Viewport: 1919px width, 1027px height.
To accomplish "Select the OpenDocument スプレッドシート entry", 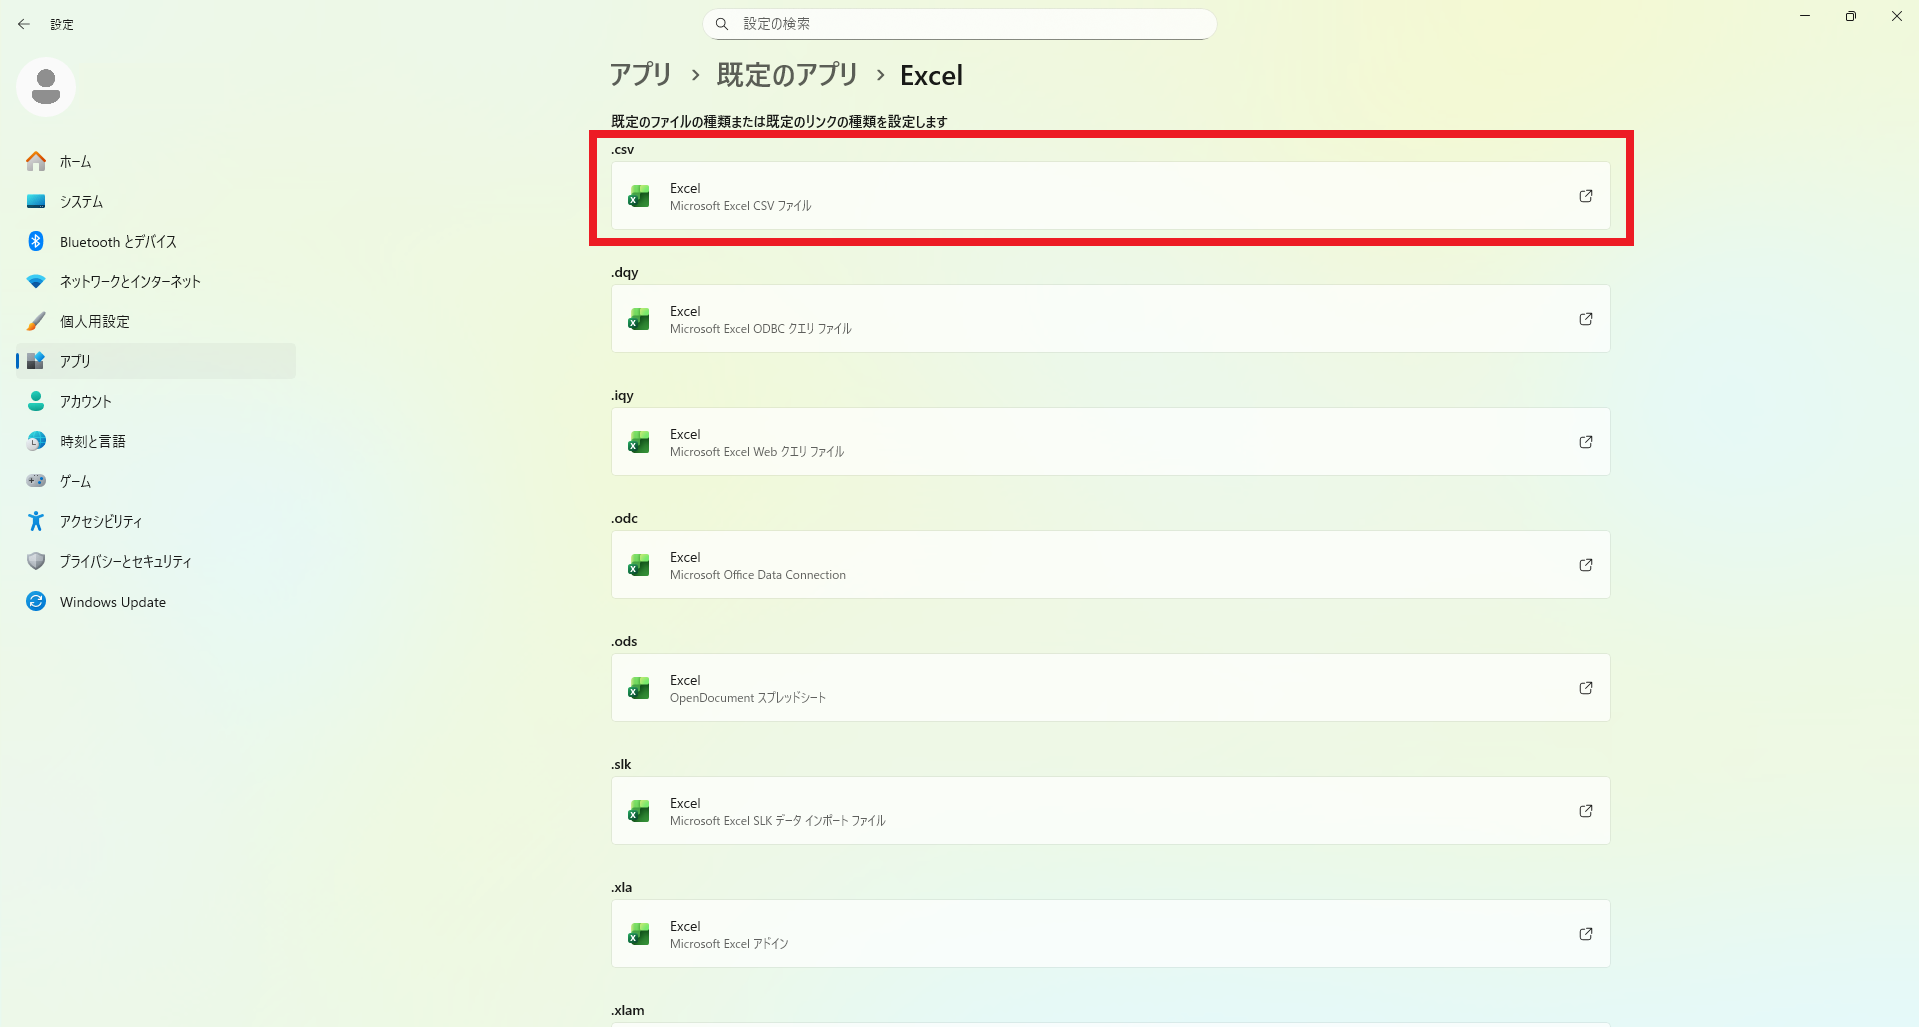I will [1110, 688].
